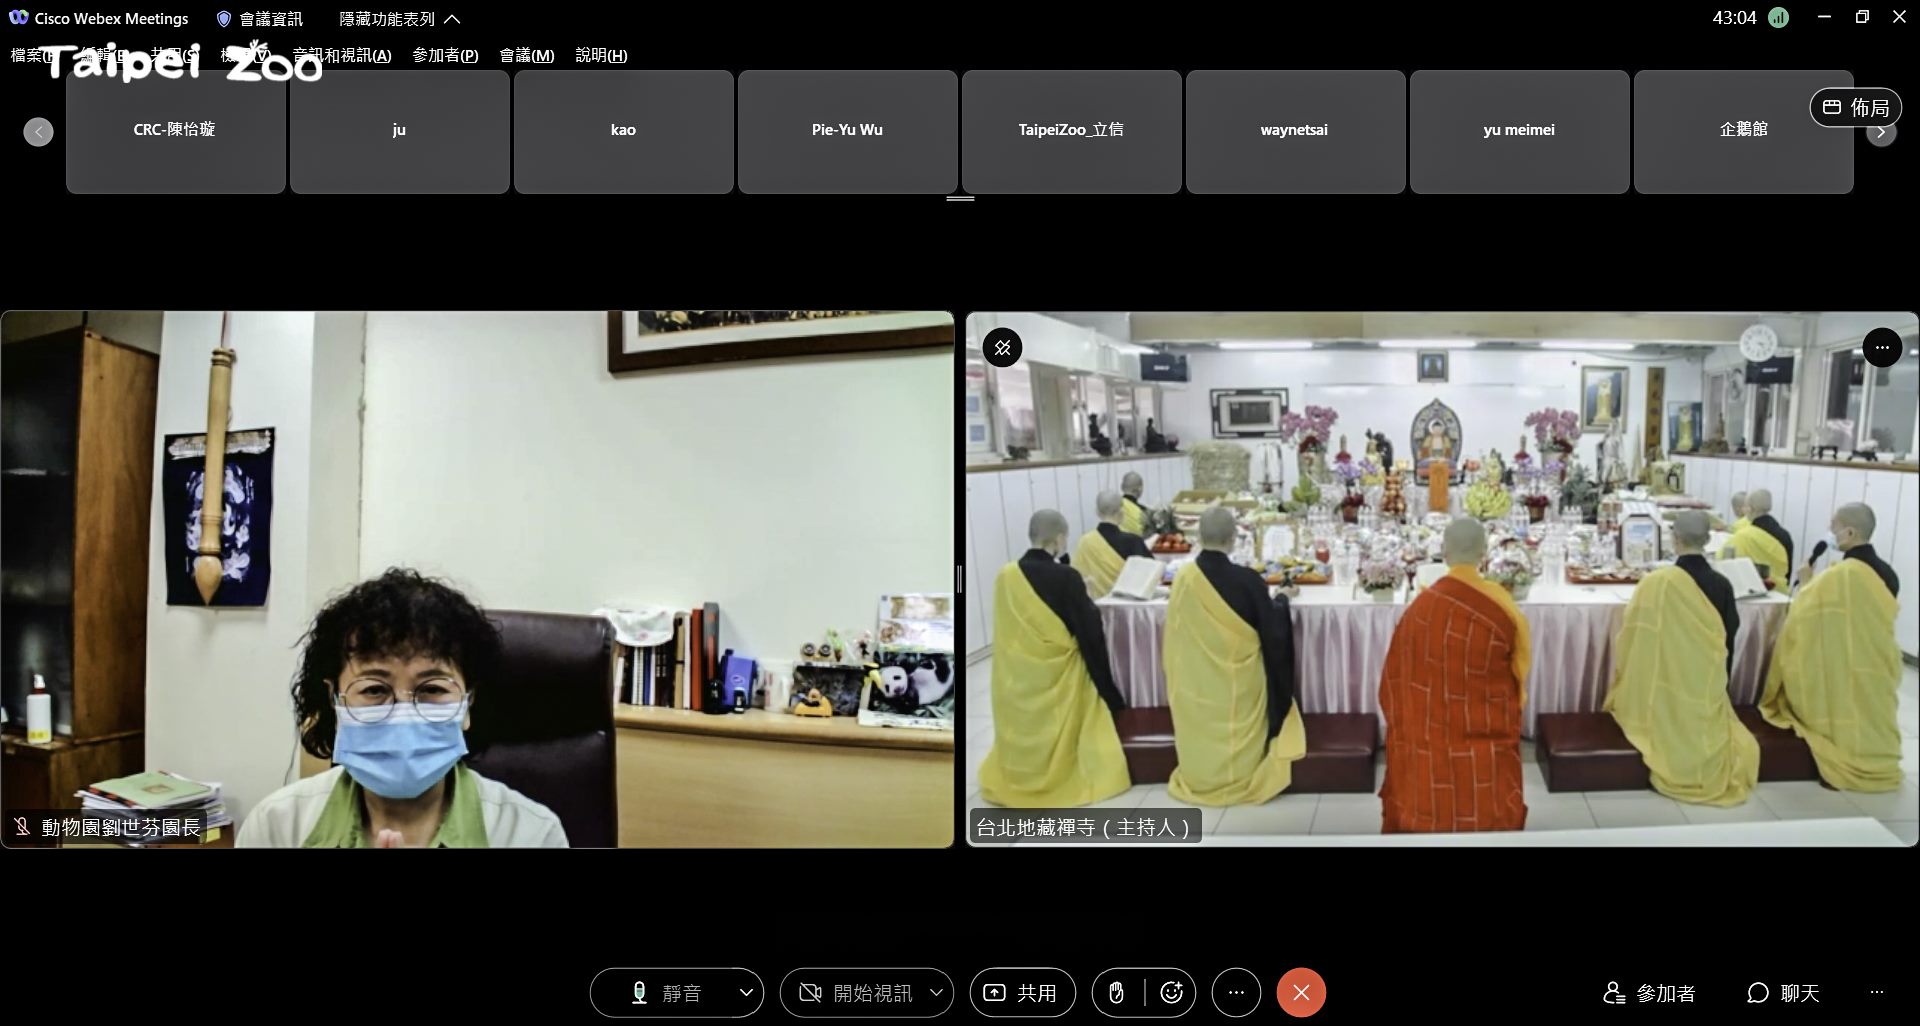
Task: Open more options on temple video tile
Action: tap(1881, 348)
